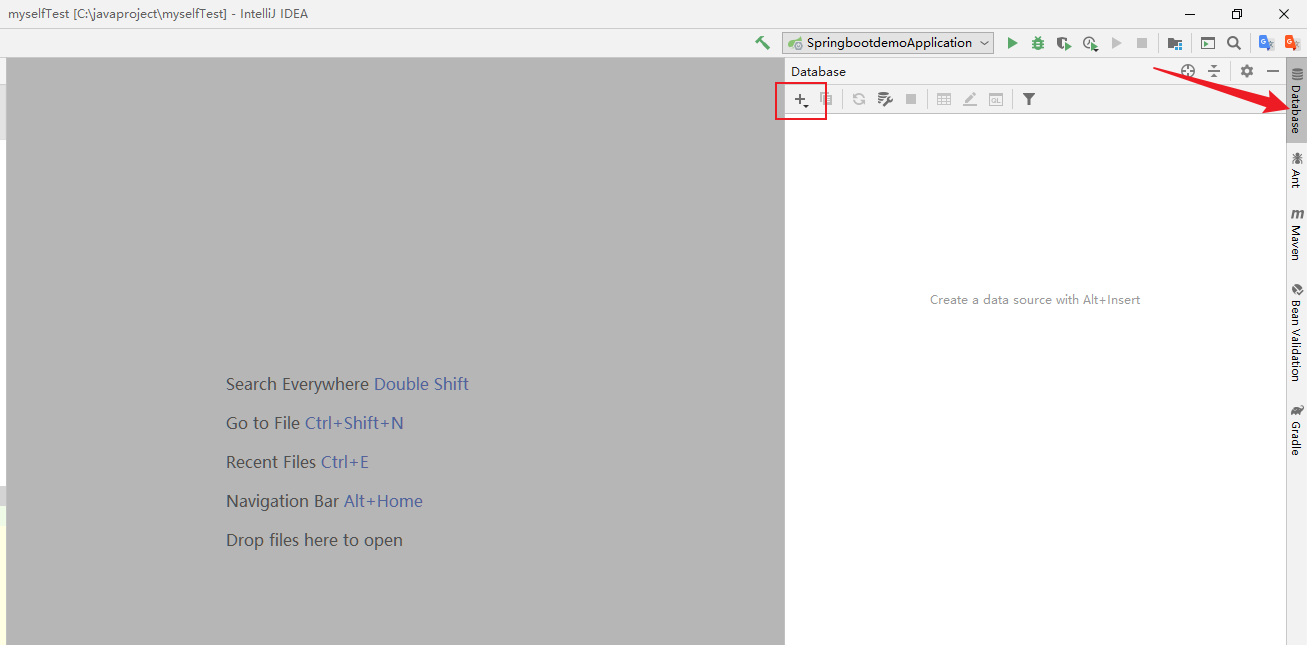Open the Table Editor grid icon
This screenshot has width=1307, height=645.
click(x=944, y=99)
